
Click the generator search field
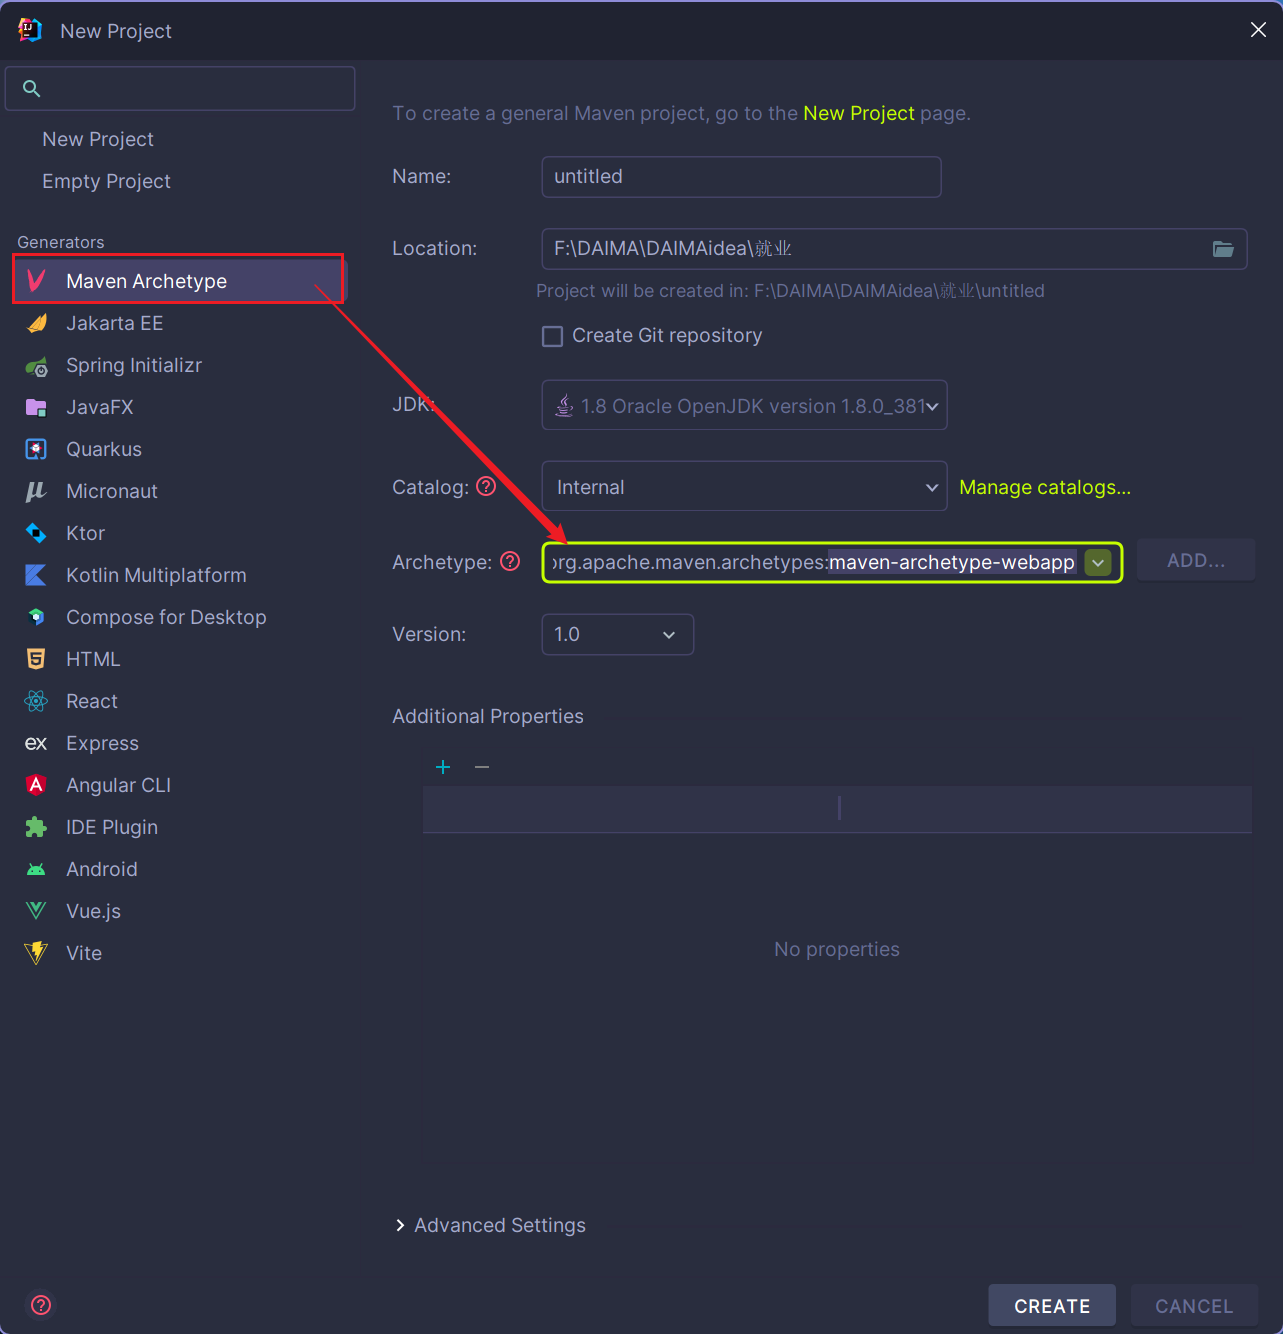tap(180, 89)
